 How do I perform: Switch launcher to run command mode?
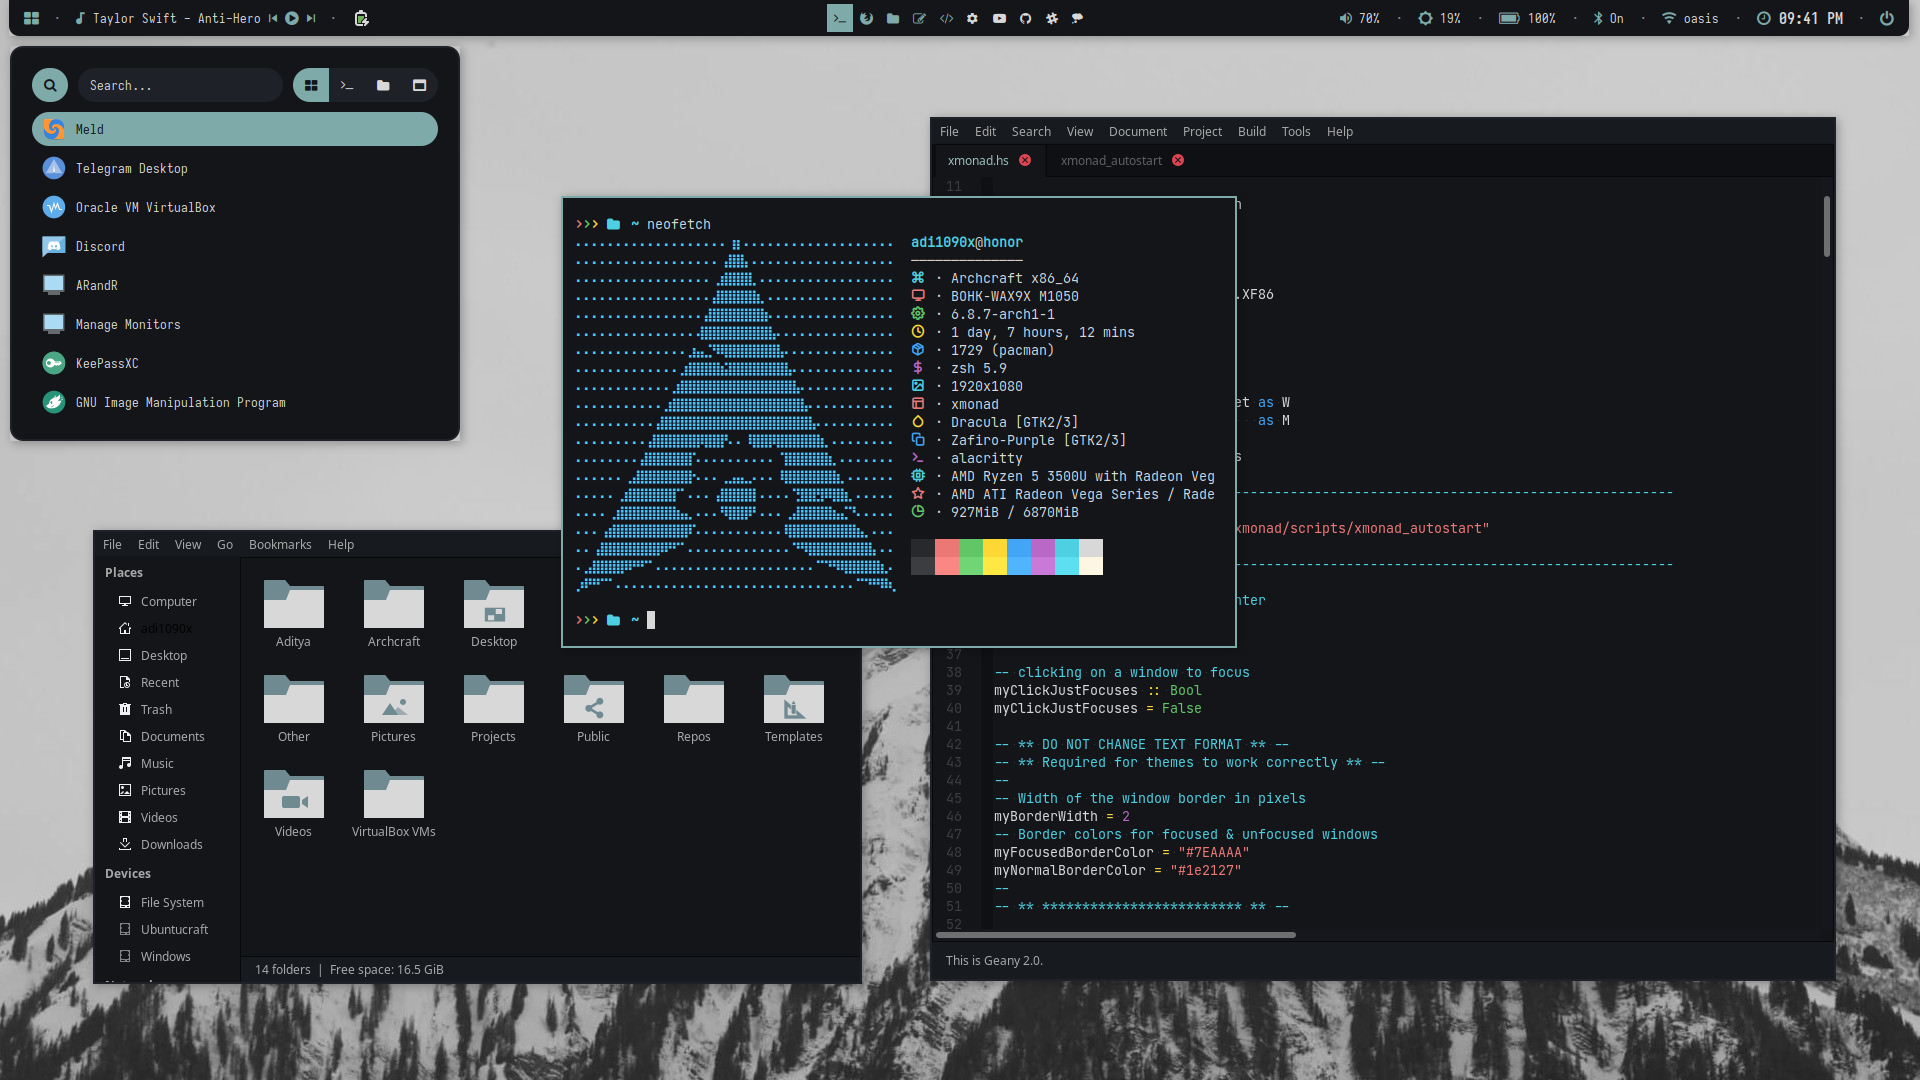click(x=347, y=86)
